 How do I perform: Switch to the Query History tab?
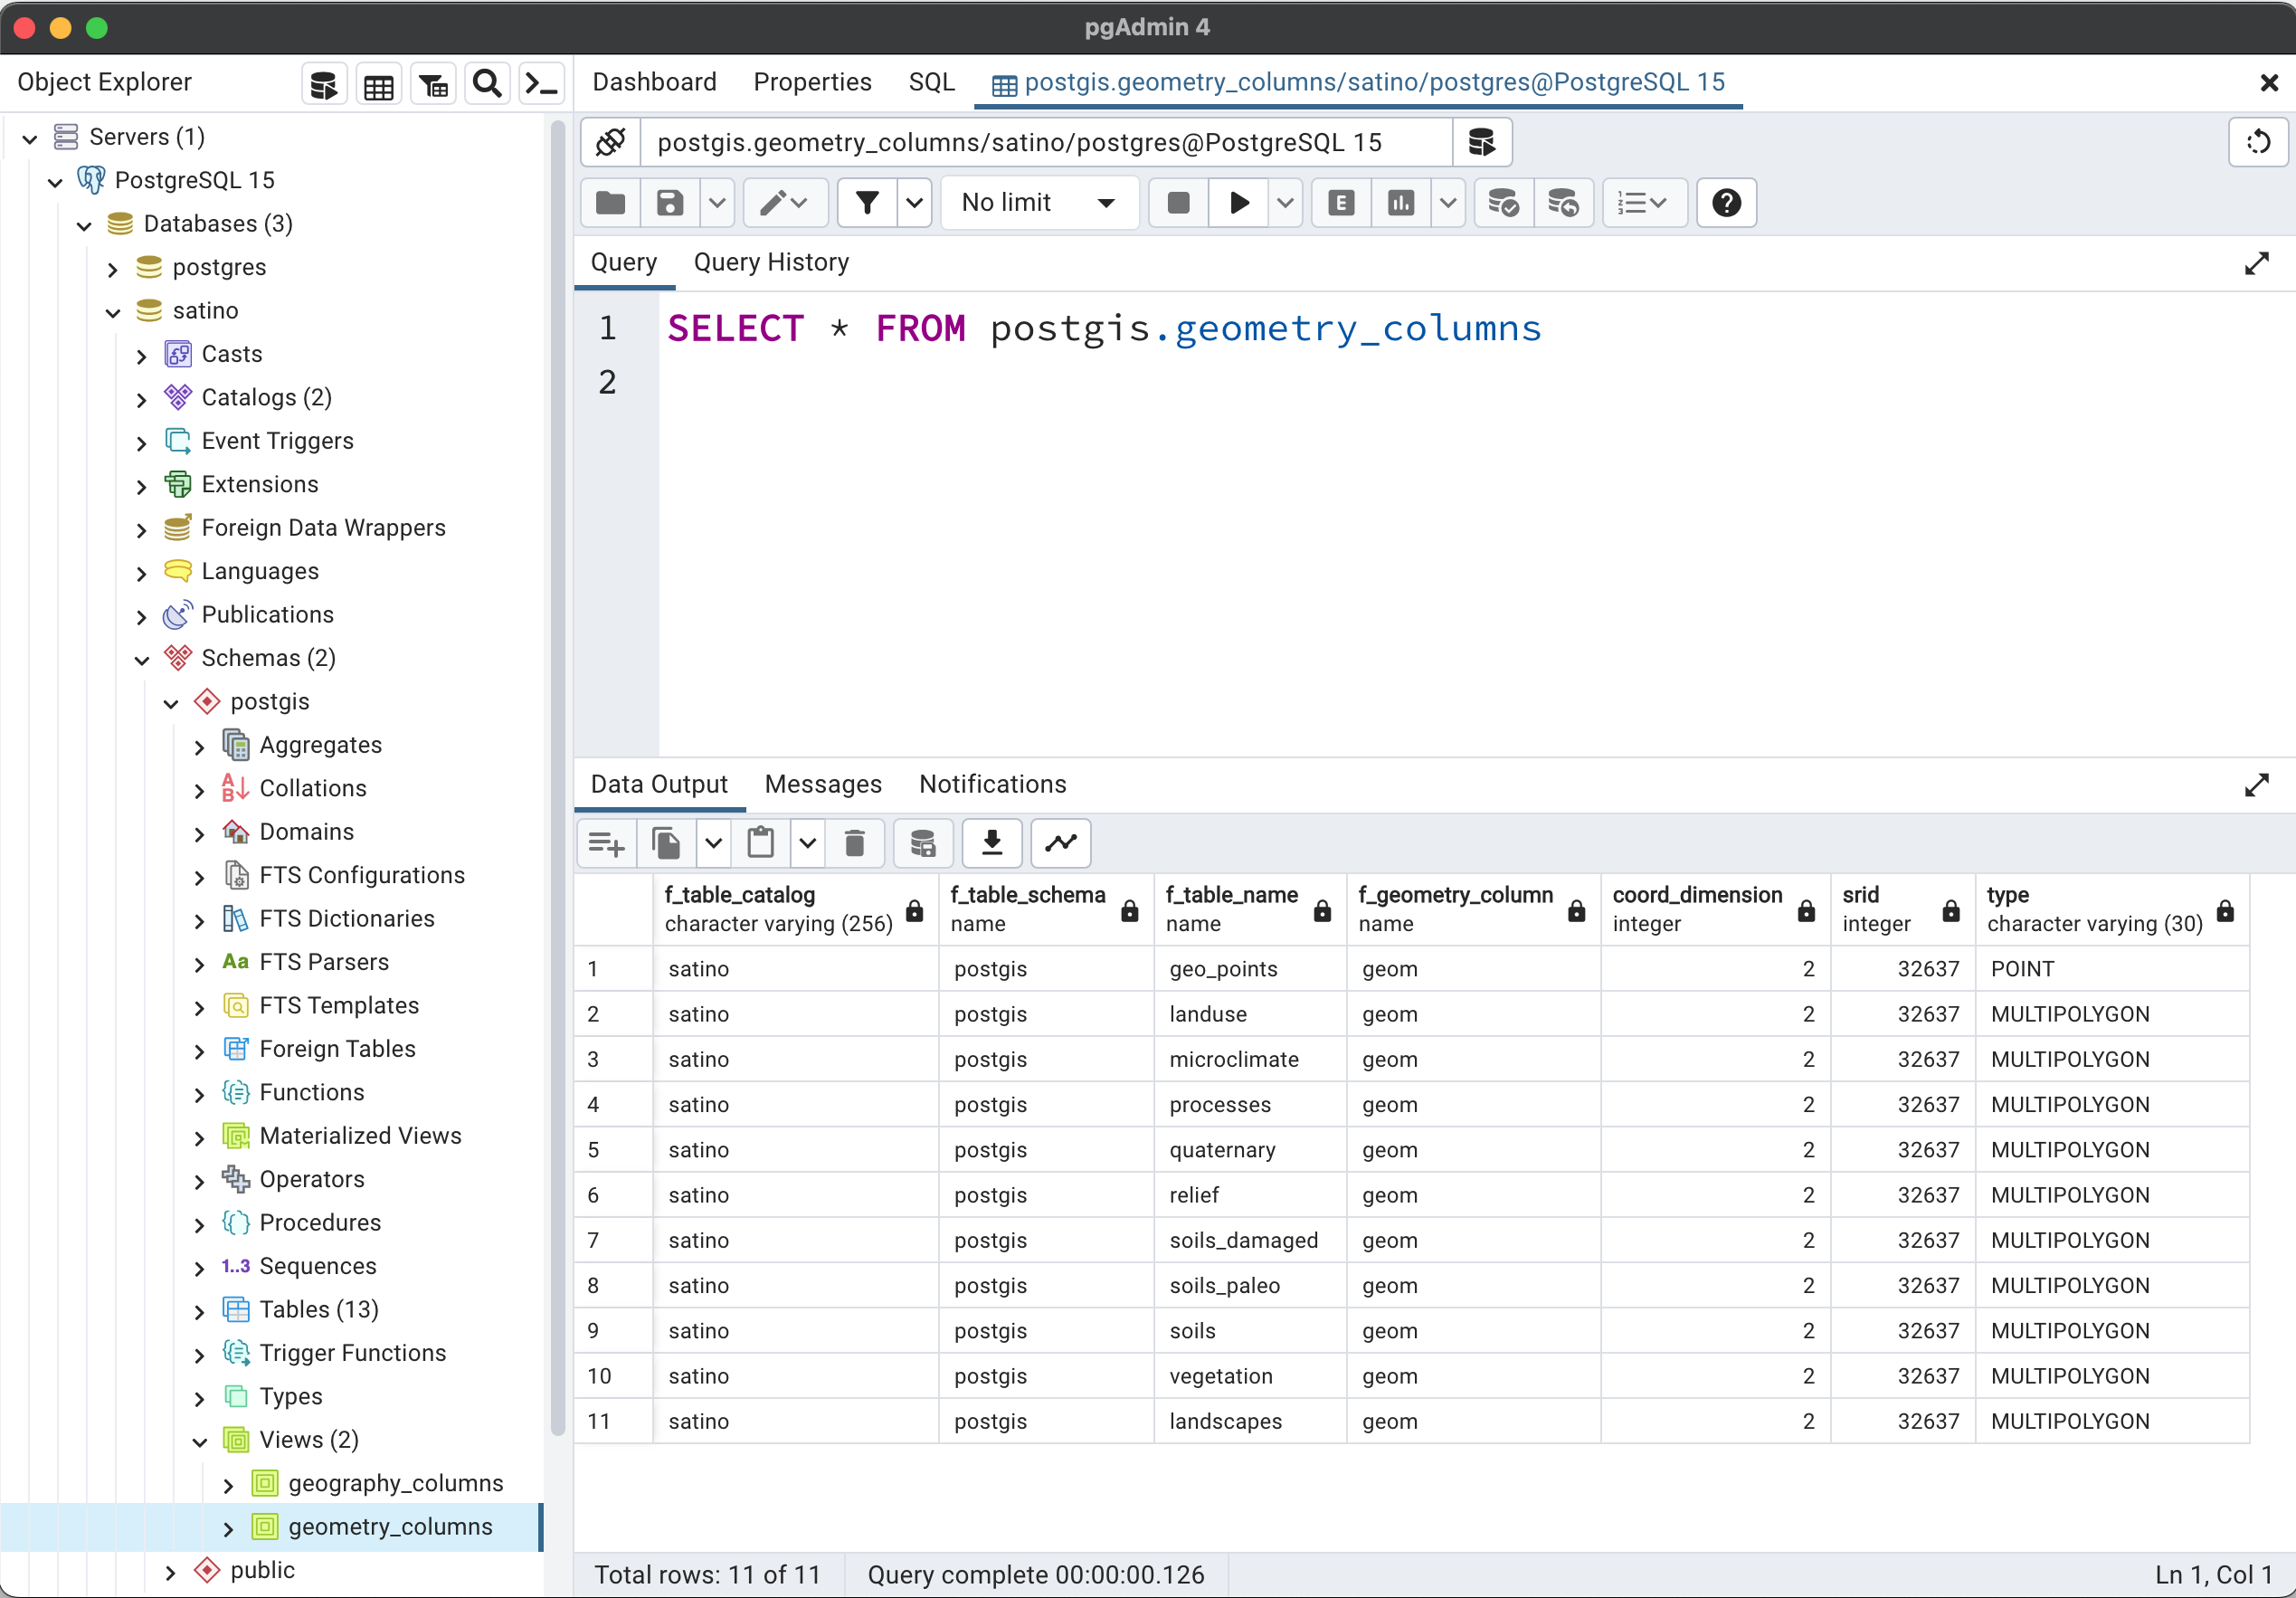771,262
